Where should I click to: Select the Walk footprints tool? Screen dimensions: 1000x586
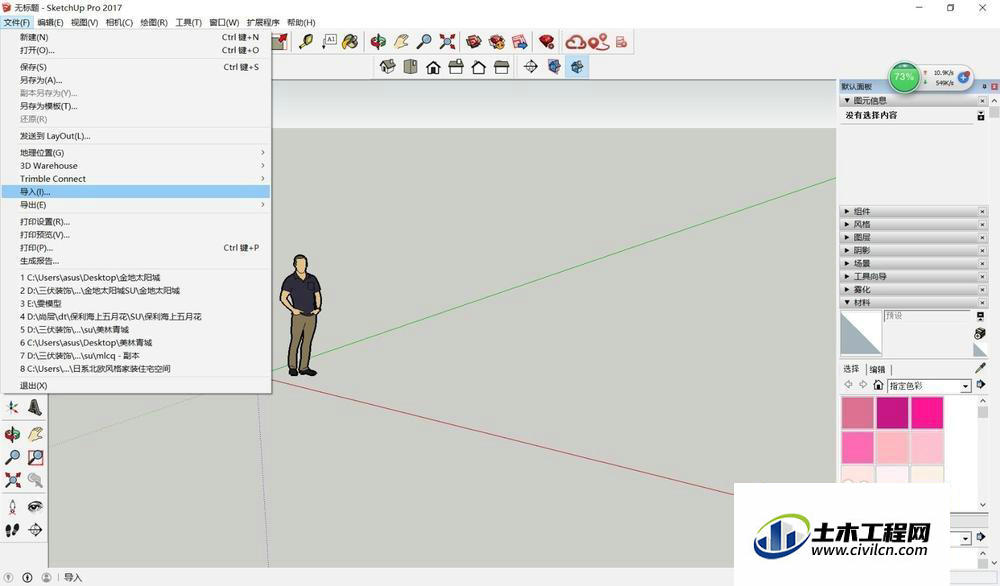[x=12, y=530]
